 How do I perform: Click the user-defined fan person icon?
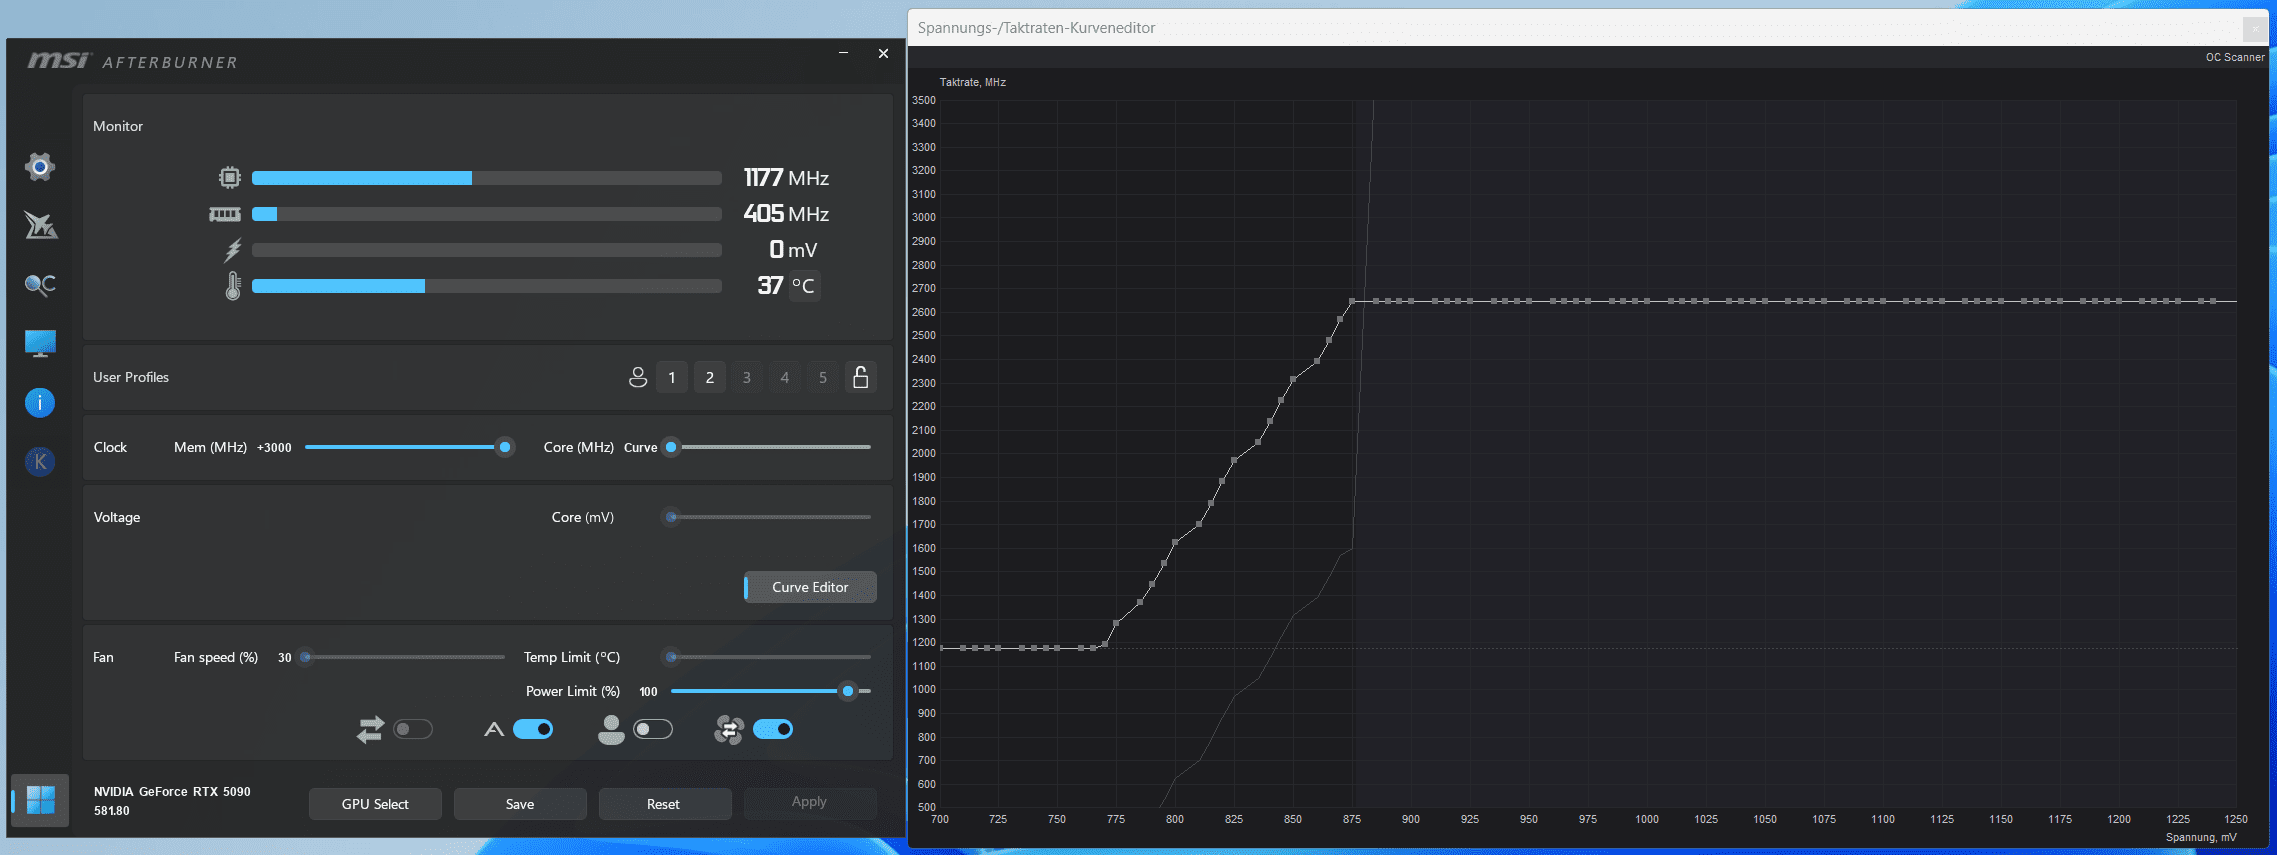click(611, 729)
